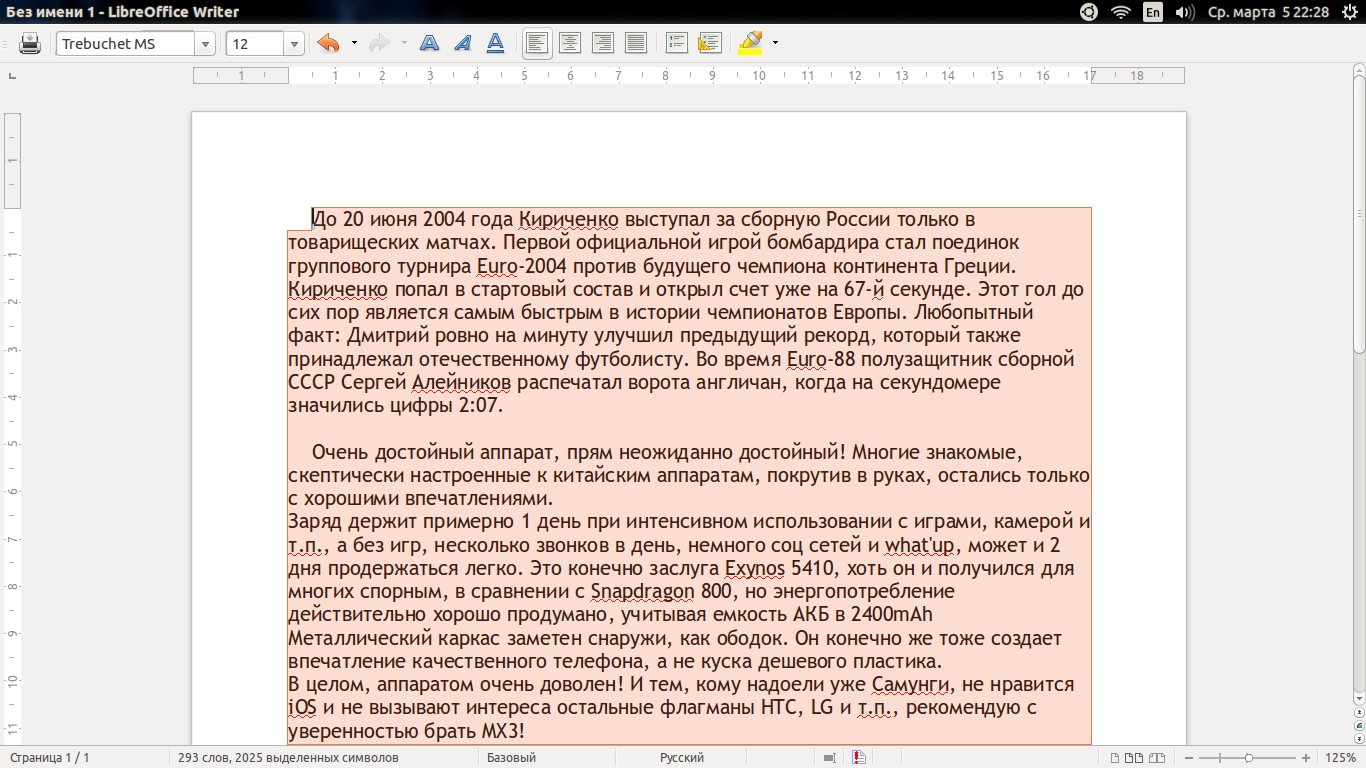Click the Print document icon
The image size is (1366, 768).
click(x=30, y=44)
